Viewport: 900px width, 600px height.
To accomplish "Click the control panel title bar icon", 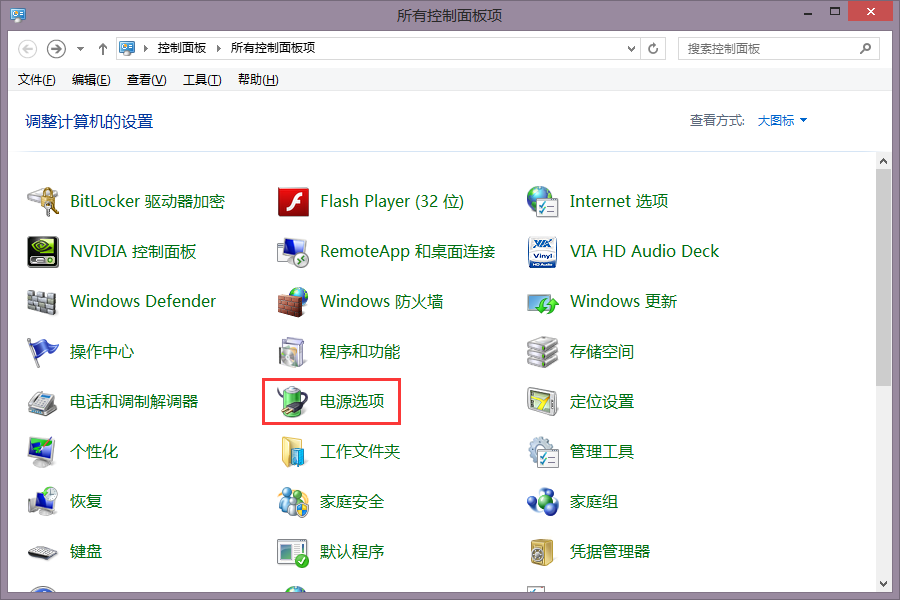I will click(x=18, y=14).
